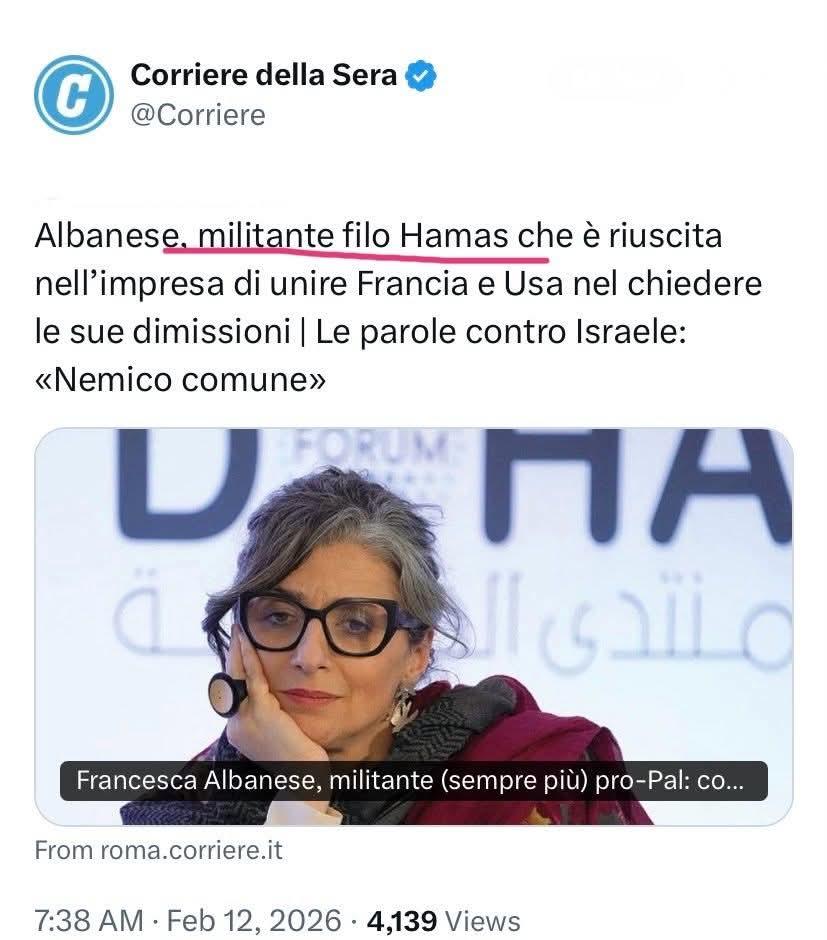Tap the pink-underlined phrase militante filo Hamas
Viewport: 827px width, 940px height.
(x=353, y=236)
